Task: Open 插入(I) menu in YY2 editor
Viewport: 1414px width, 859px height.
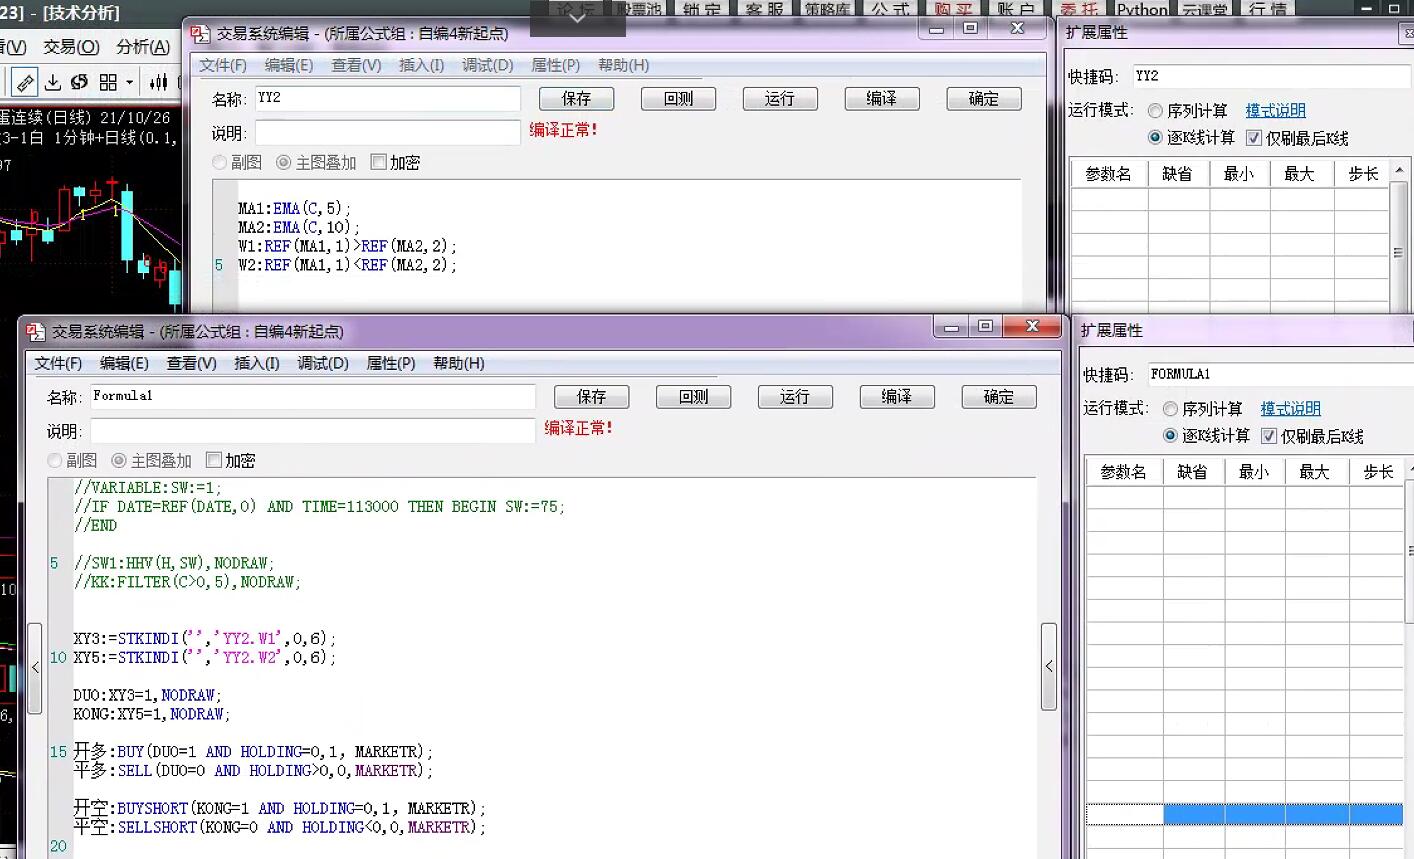Action: (421, 65)
